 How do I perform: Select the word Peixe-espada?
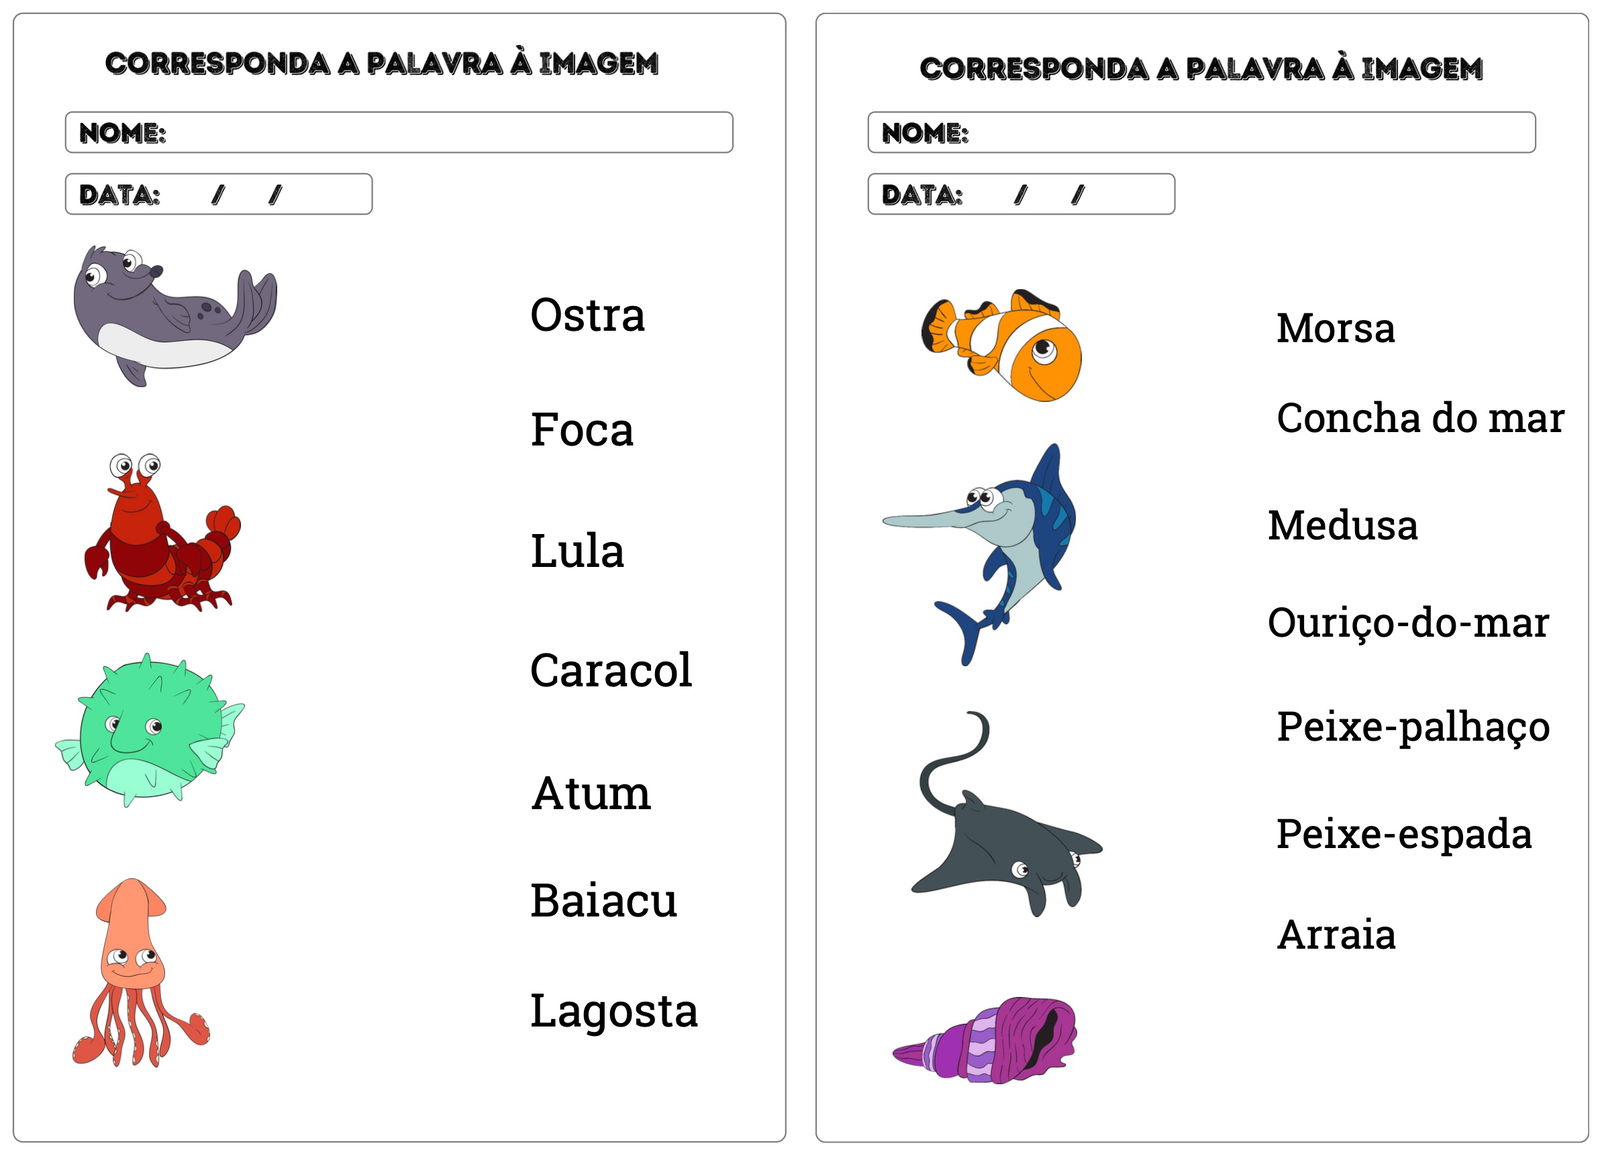(x=1404, y=834)
